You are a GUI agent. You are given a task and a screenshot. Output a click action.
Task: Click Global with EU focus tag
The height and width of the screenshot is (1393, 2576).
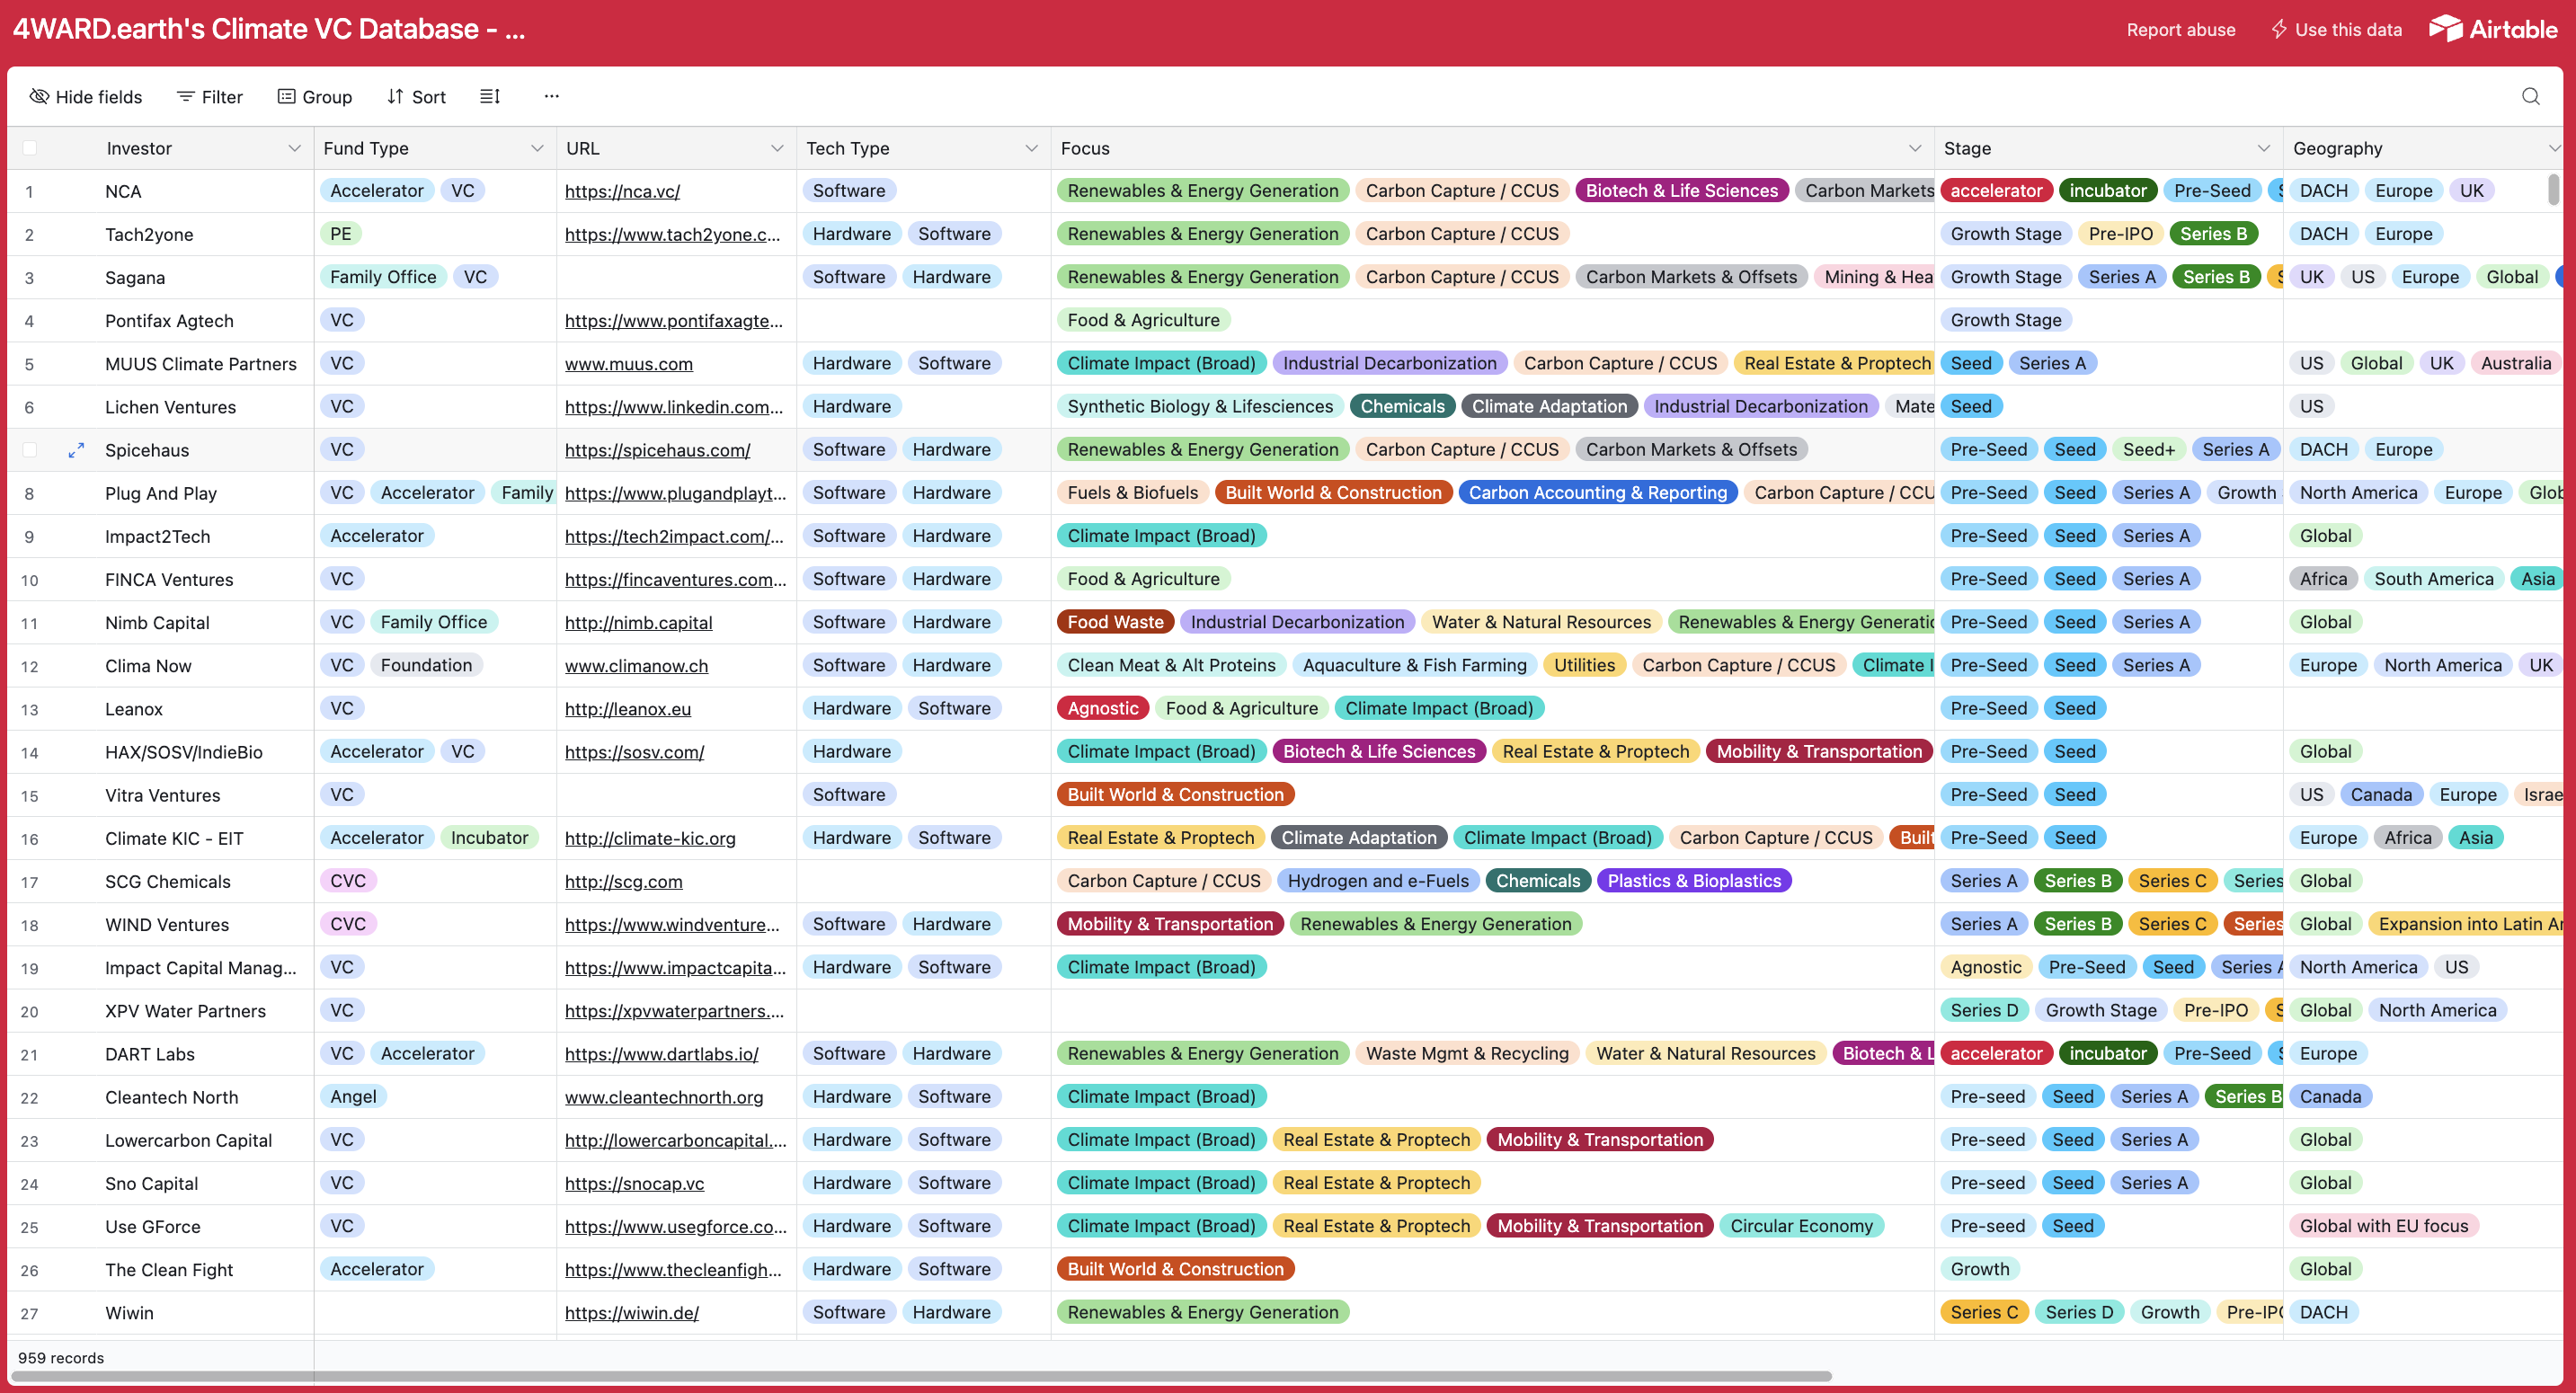2383,1226
